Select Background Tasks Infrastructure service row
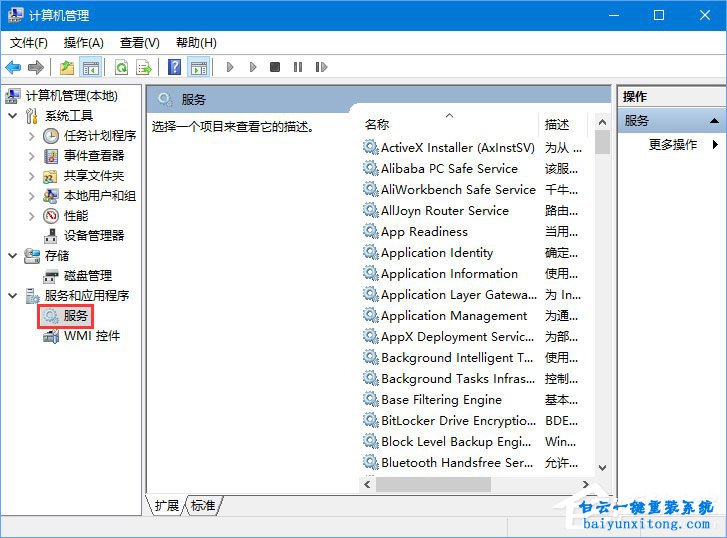The width and height of the screenshot is (727, 538). pos(471,378)
